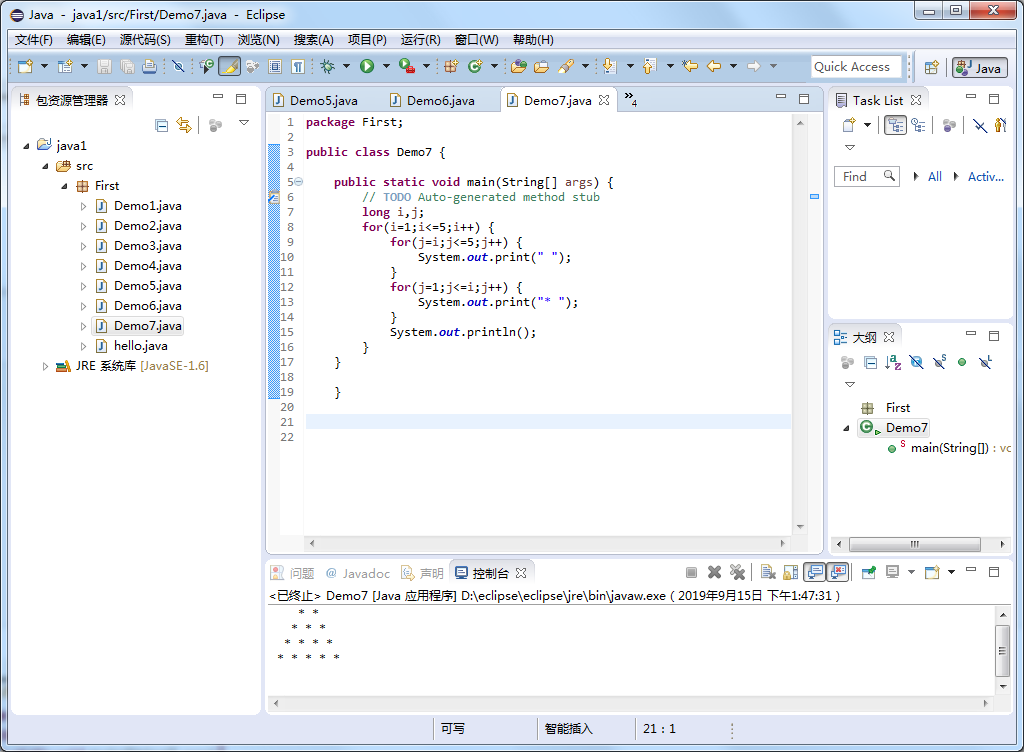Expand JRE system library node
The width and height of the screenshot is (1024, 752).
click(45, 366)
